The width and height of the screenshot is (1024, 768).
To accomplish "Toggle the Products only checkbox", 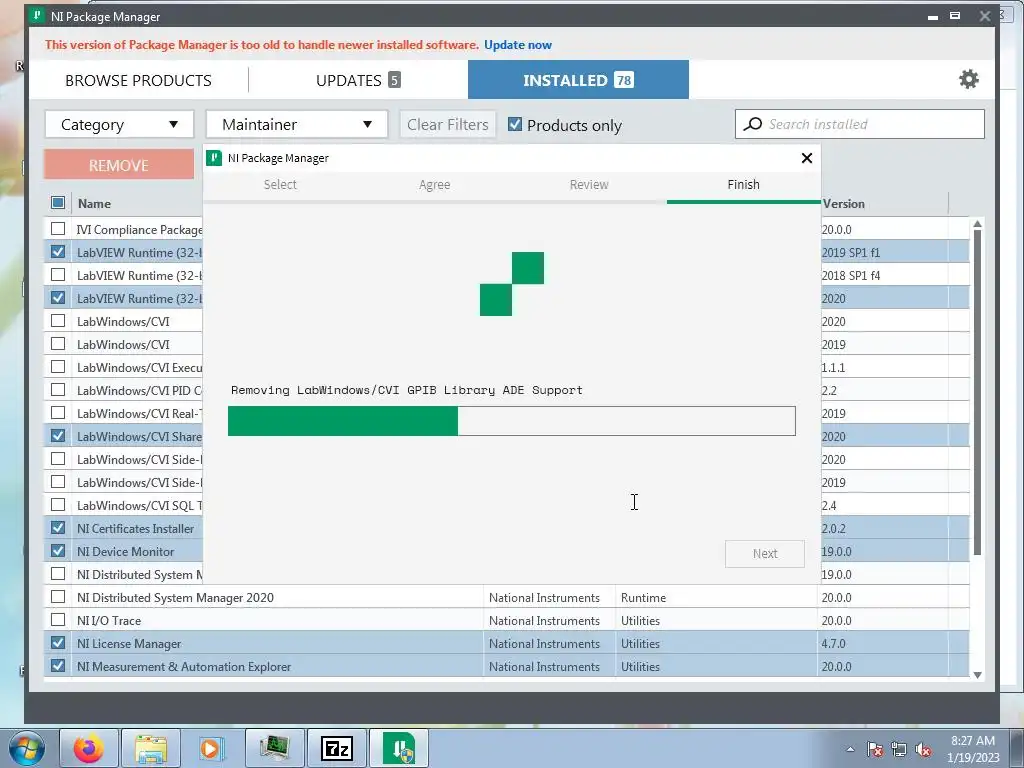I will click(x=515, y=124).
